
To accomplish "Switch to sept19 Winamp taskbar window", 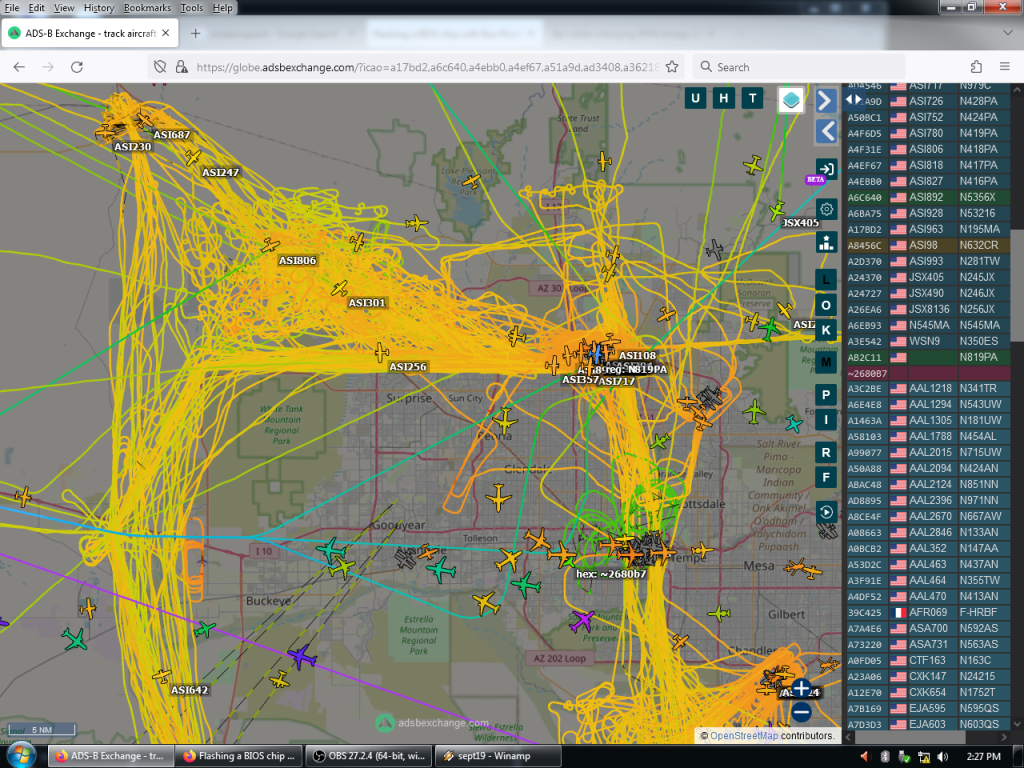I will tap(498, 756).
